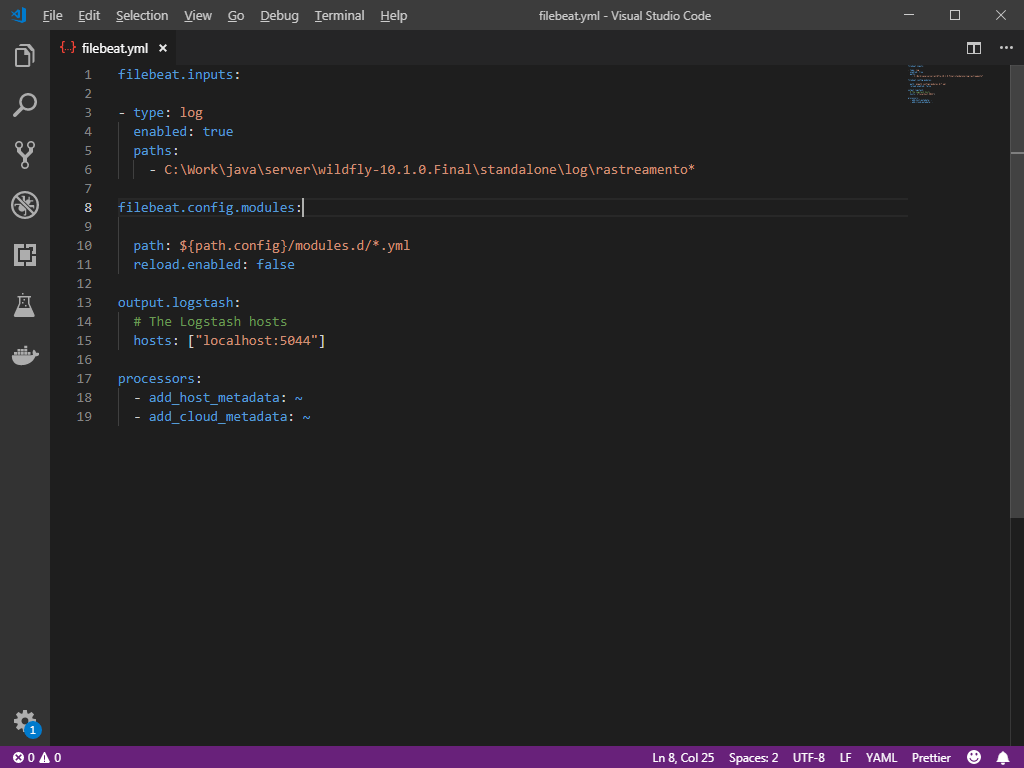
Task: Open the feedback smiley in status bar
Action: point(974,758)
